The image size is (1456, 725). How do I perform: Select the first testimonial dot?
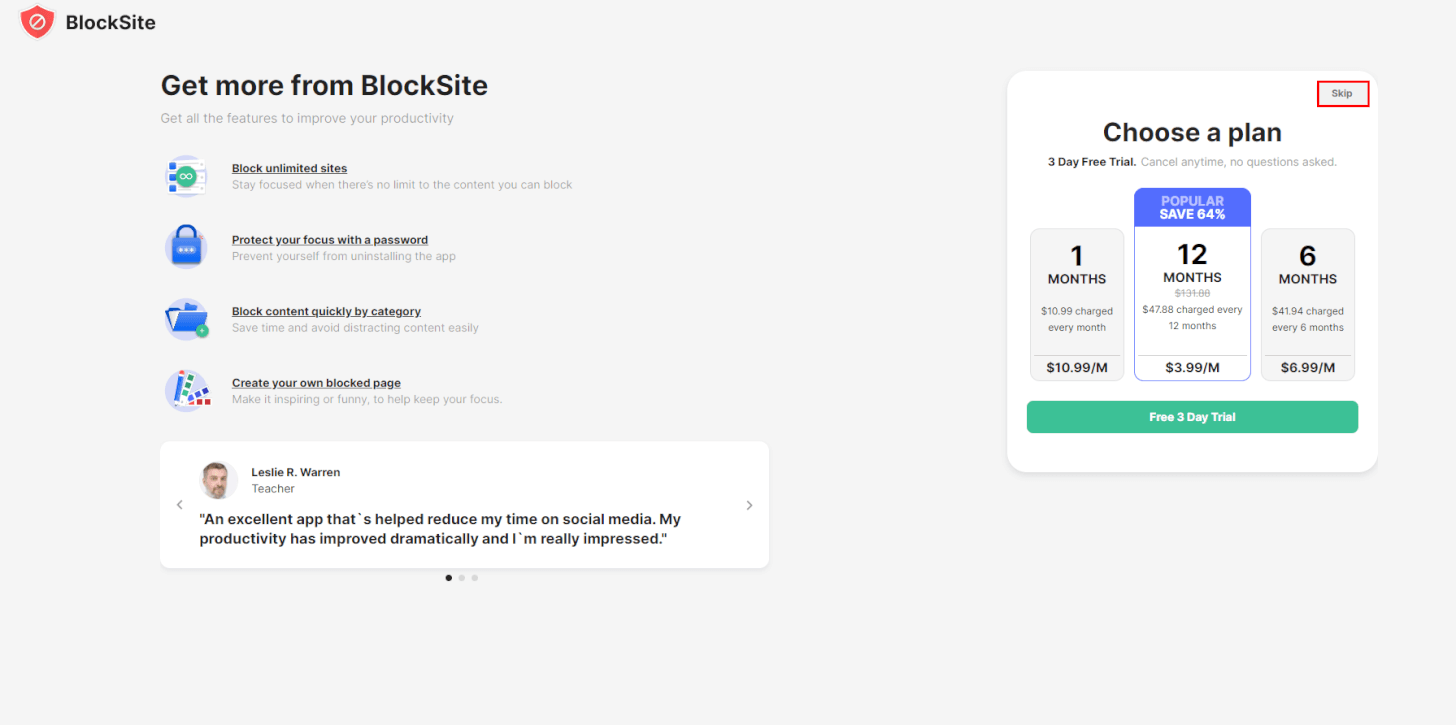point(448,577)
